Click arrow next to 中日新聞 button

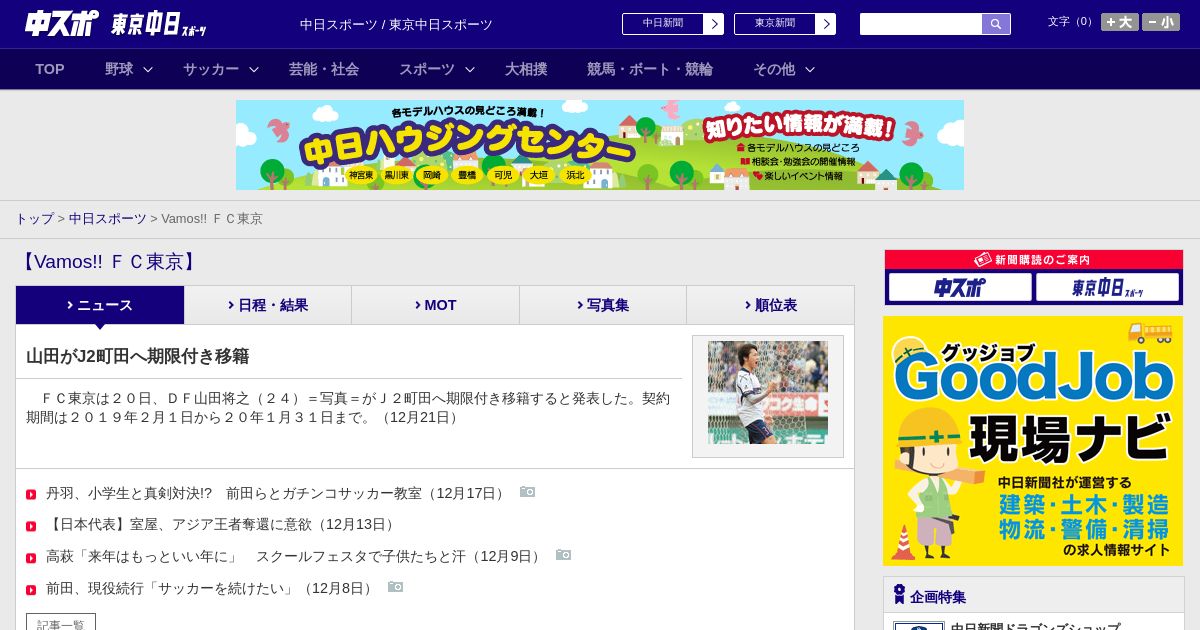pyautogui.click(x=714, y=24)
